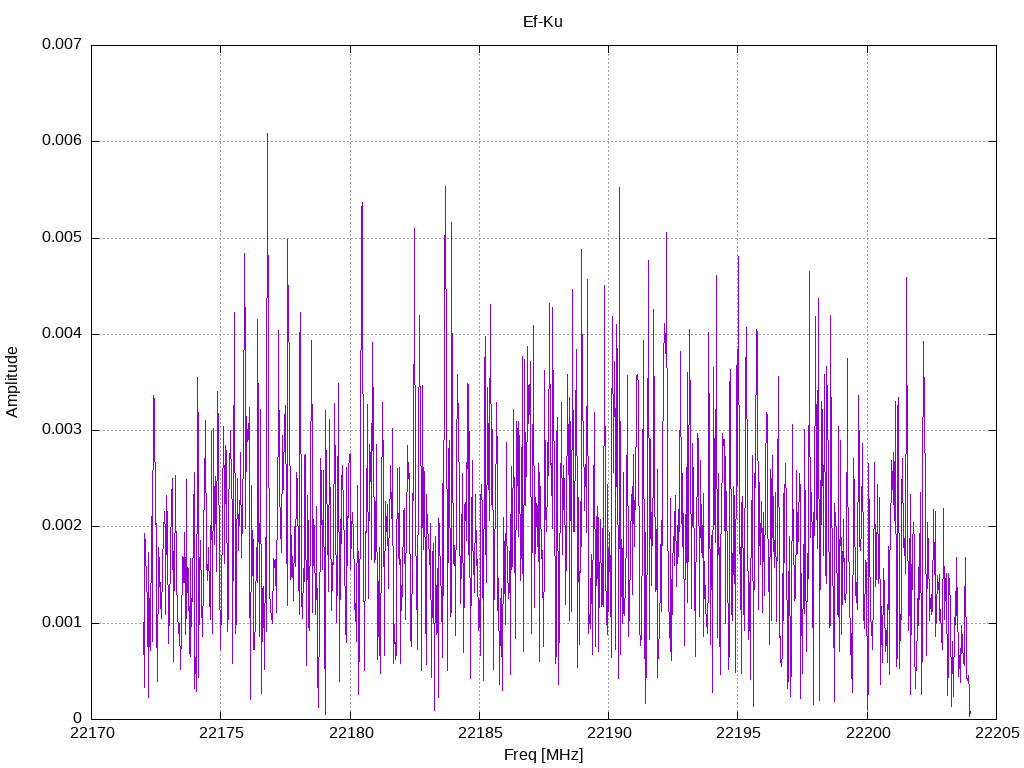Click the tallest spectrum peak above 0.006

(x=267, y=135)
